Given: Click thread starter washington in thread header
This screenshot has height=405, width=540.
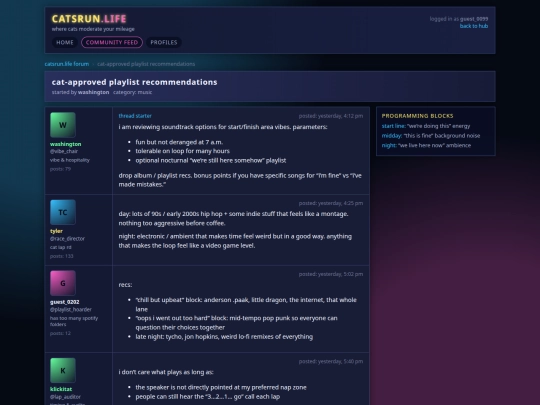Looking at the screenshot, I should [93, 92].
